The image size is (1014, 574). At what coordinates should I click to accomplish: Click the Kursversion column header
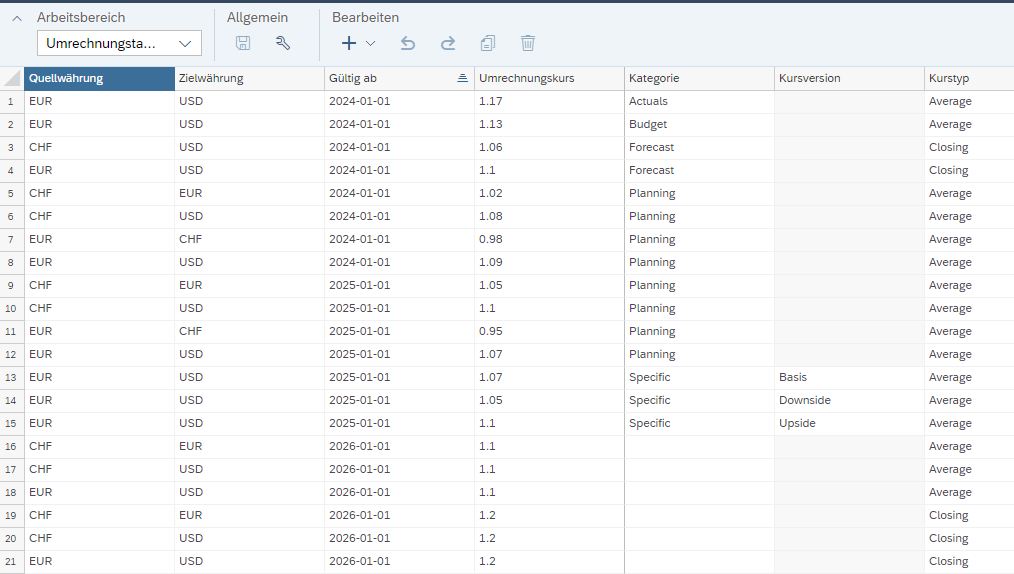[x=849, y=78]
